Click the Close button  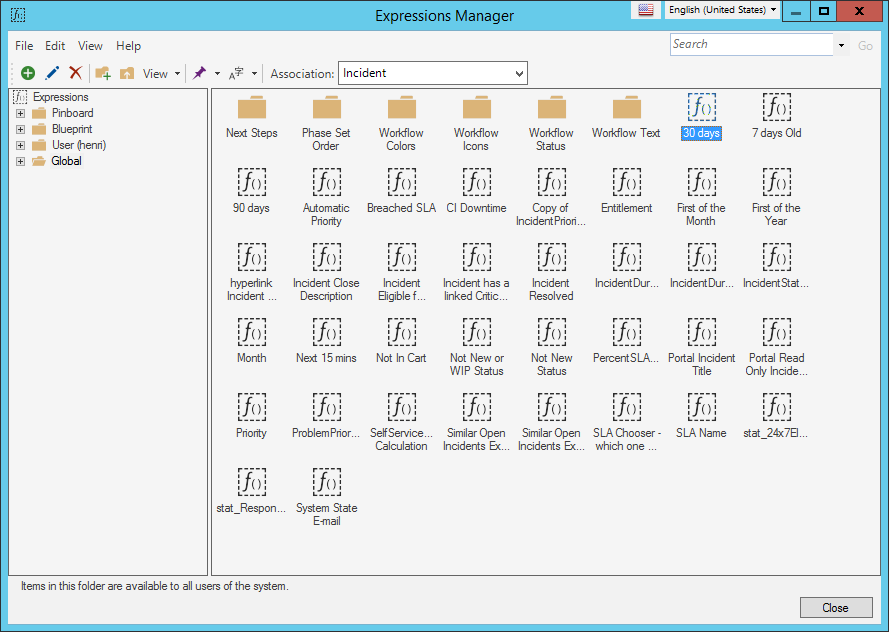tap(836, 608)
